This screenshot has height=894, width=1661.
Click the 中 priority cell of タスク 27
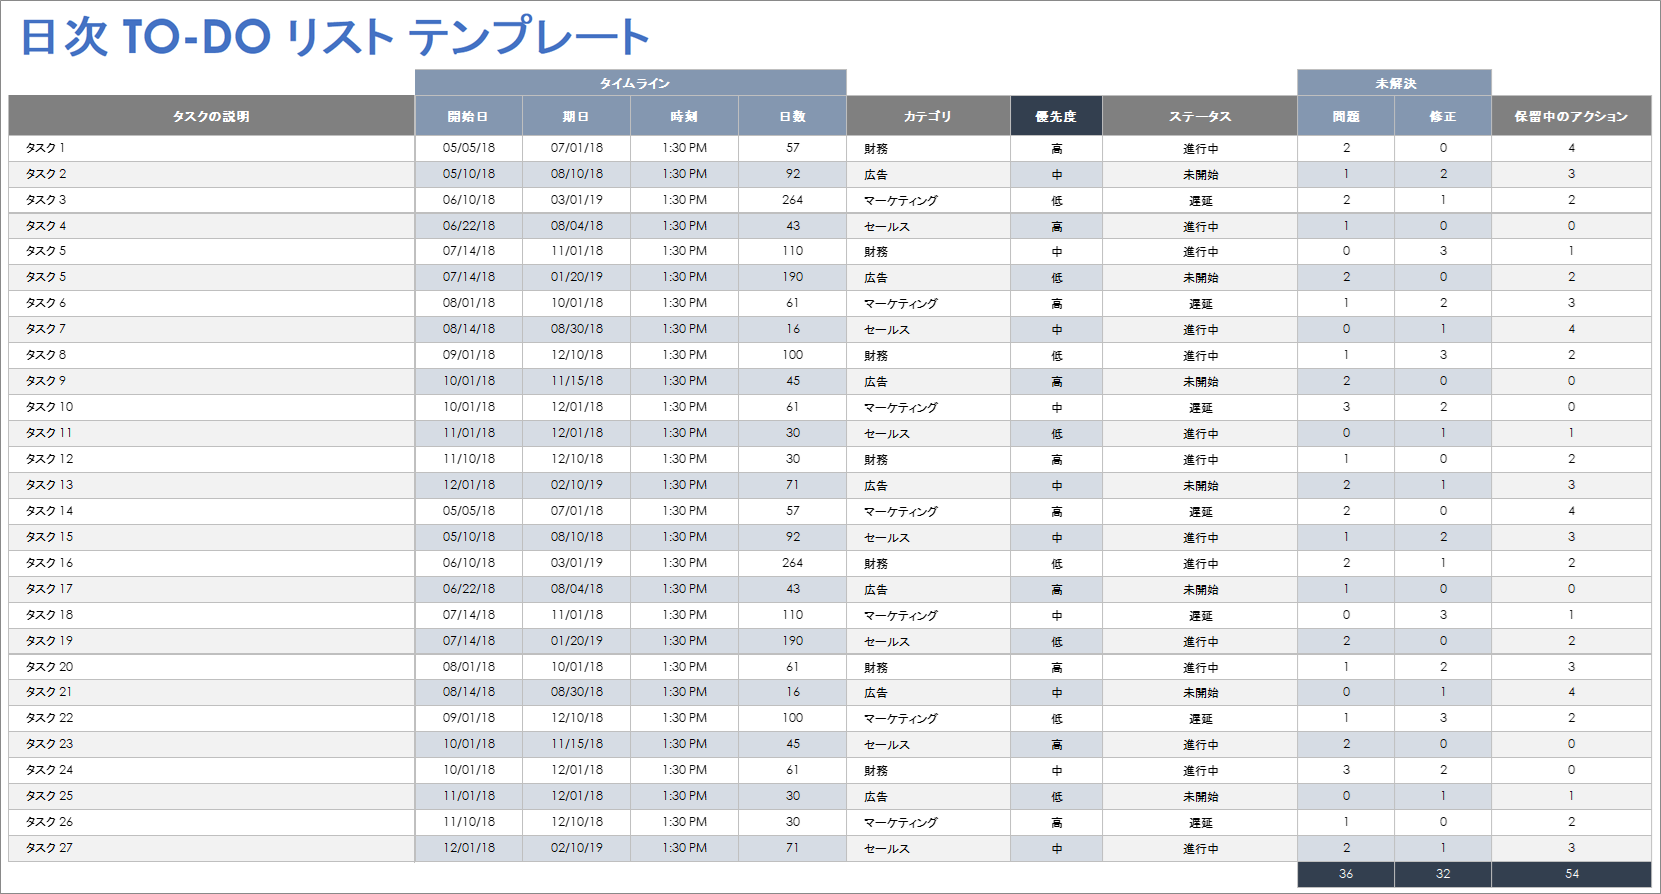tap(1056, 848)
